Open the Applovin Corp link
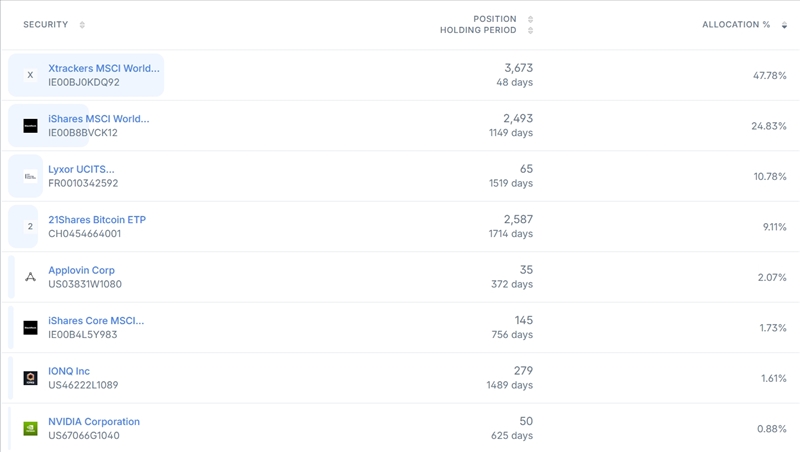 point(81,270)
